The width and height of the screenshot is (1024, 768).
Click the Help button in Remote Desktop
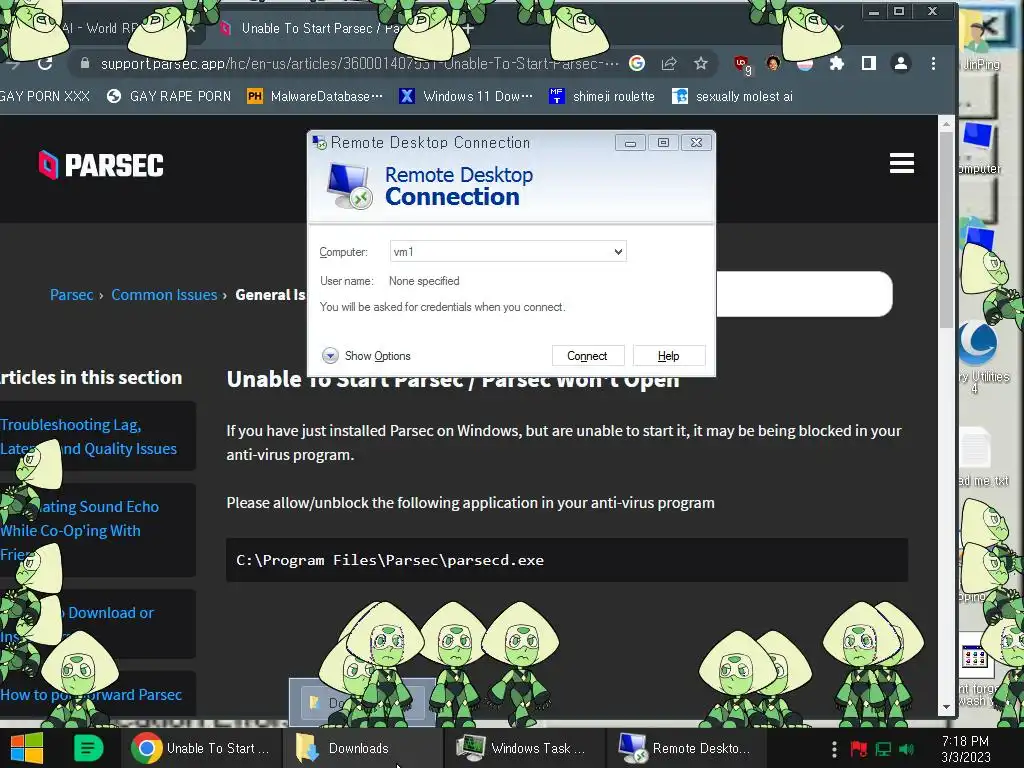click(669, 356)
